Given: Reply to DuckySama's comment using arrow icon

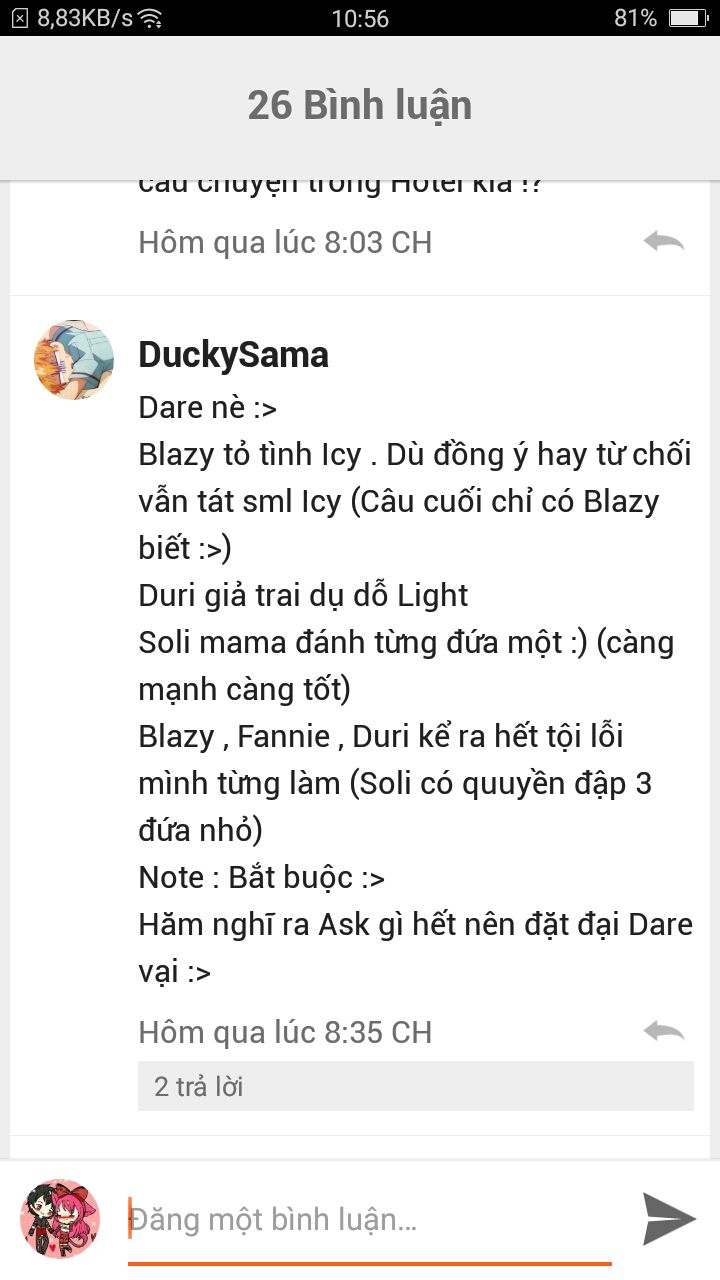Looking at the screenshot, I should (664, 1032).
